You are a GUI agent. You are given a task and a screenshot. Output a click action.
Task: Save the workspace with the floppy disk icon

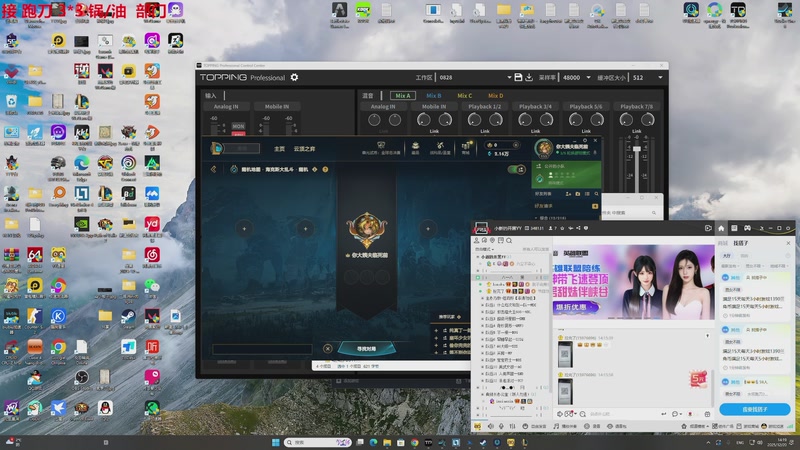[x=518, y=77]
